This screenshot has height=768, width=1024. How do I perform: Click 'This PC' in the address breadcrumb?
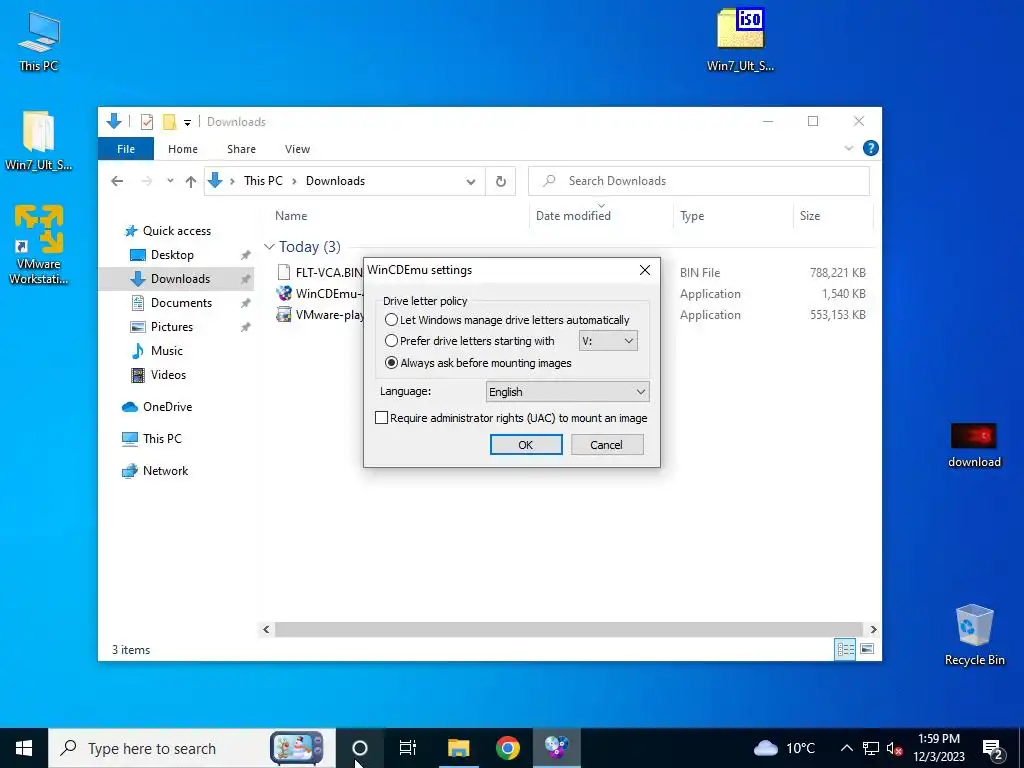[x=263, y=181]
